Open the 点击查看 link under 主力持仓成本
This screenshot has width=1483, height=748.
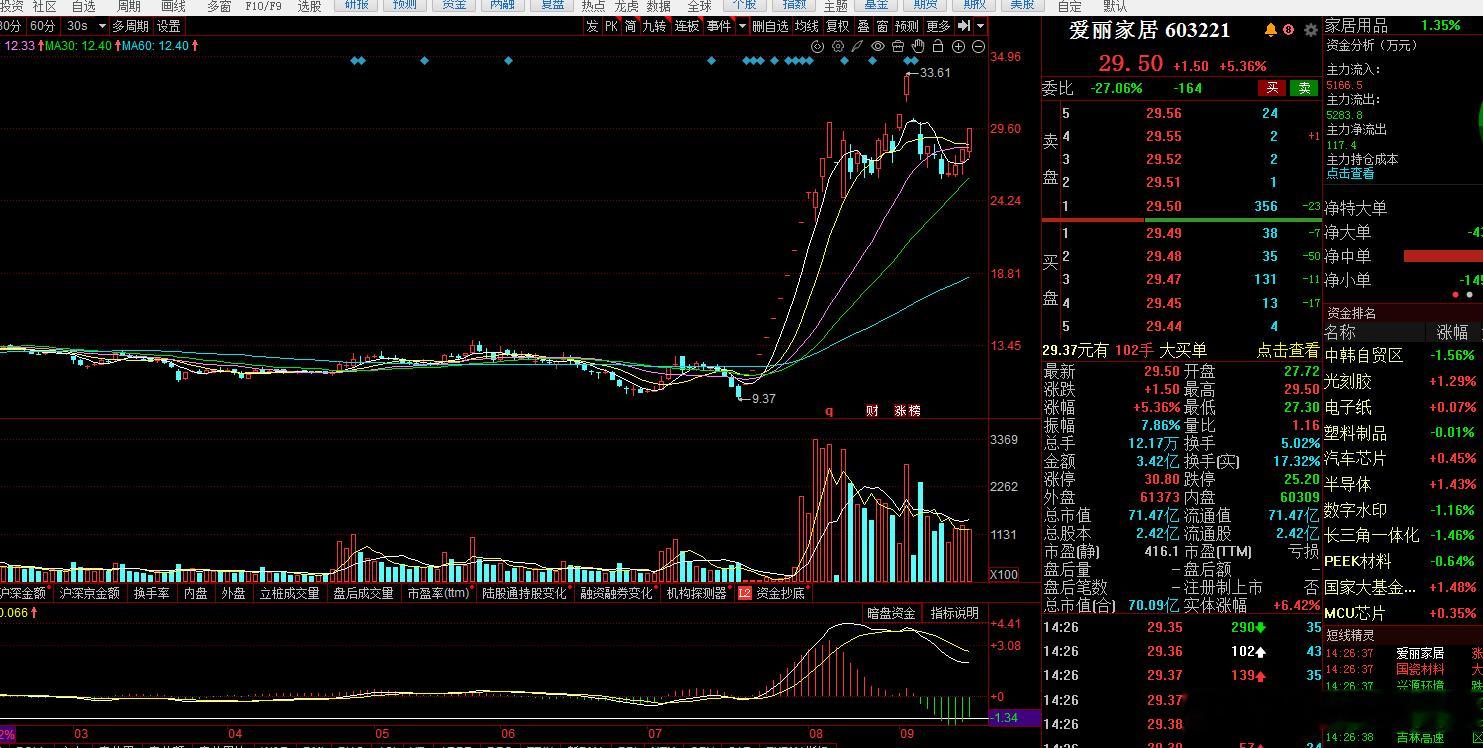click(x=1350, y=174)
